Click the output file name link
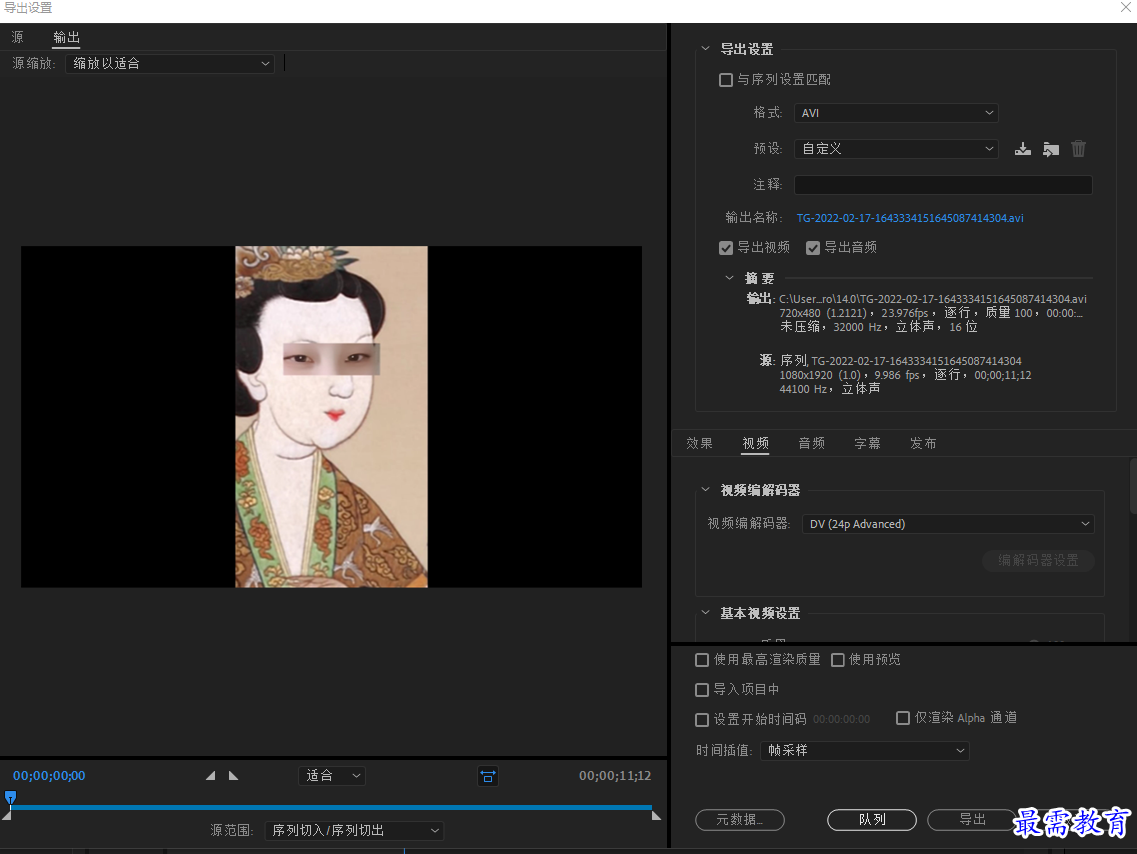This screenshot has height=854, width=1137. pos(910,218)
